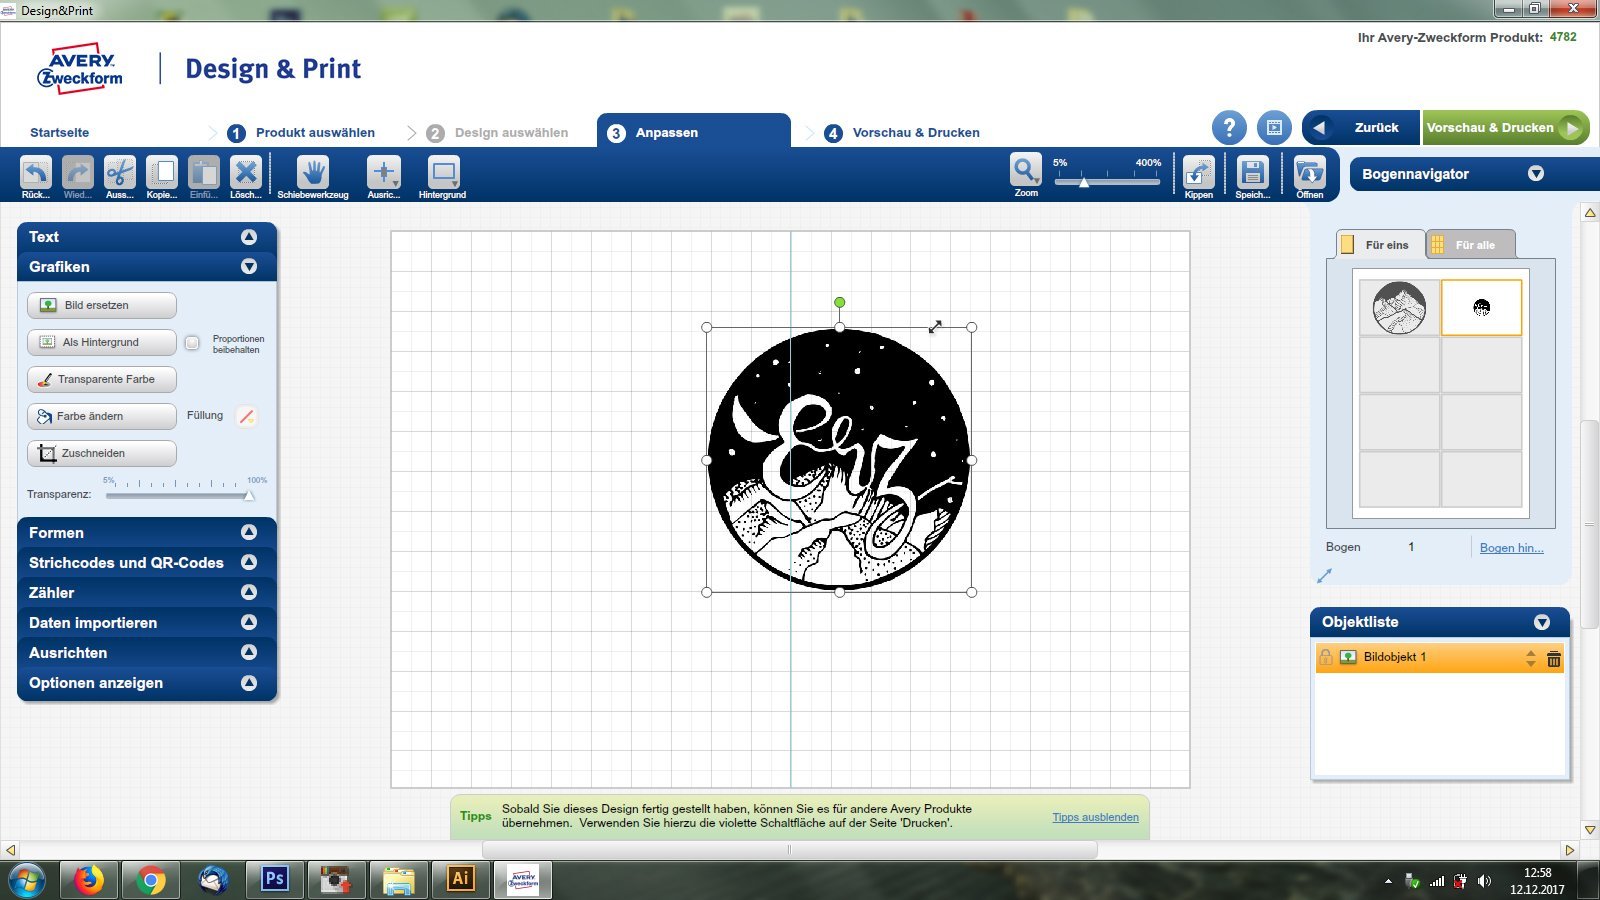
Task: Open Illustrator from the taskbar
Action: point(460,879)
